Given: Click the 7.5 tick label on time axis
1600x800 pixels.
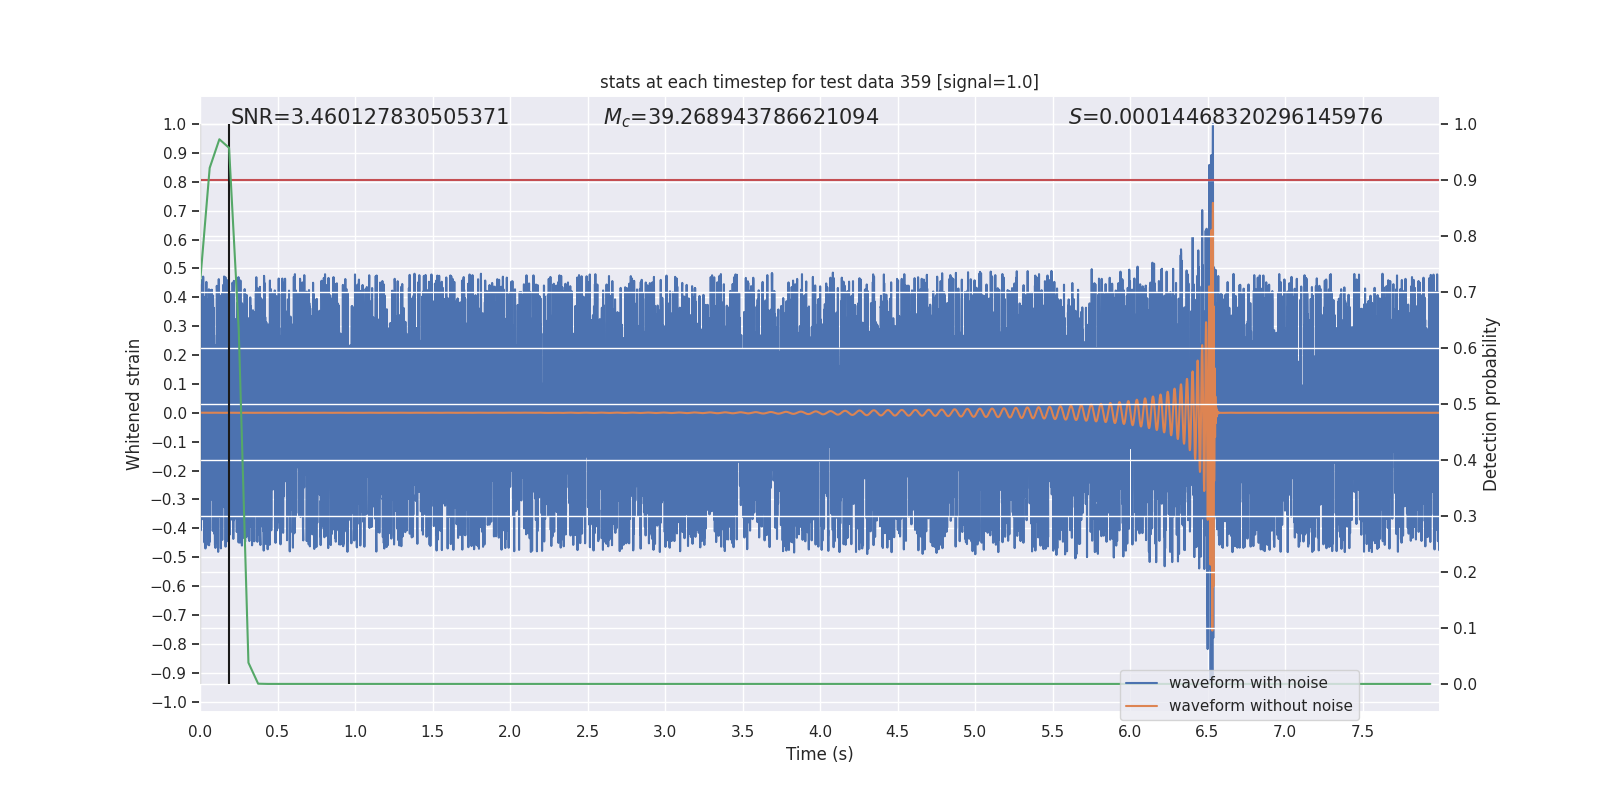Looking at the screenshot, I should pyautogui.click(x=1362, y=732).
